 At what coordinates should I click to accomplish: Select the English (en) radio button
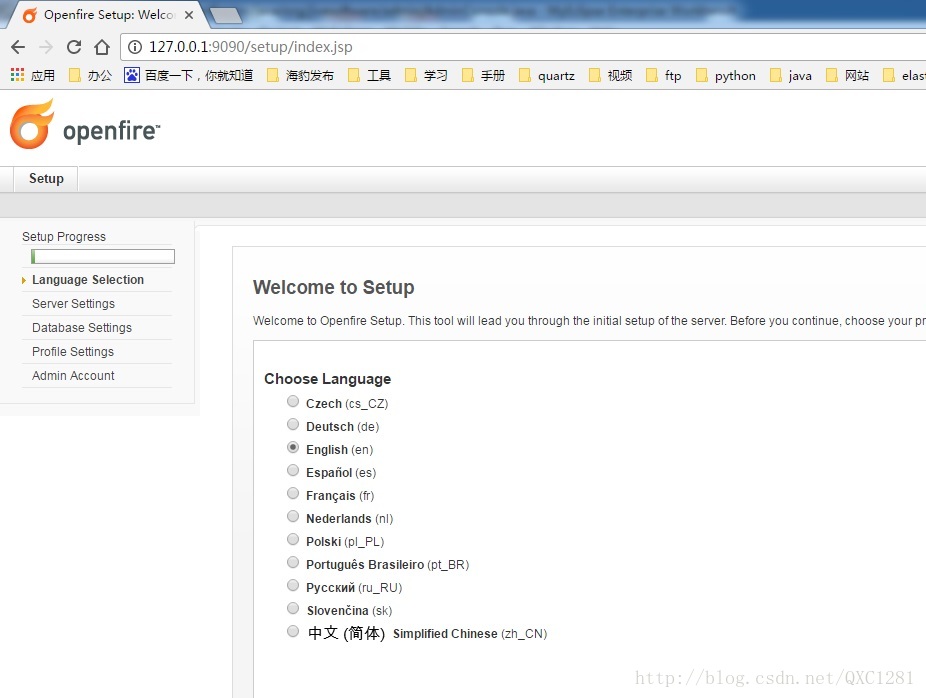click(293, 448)
